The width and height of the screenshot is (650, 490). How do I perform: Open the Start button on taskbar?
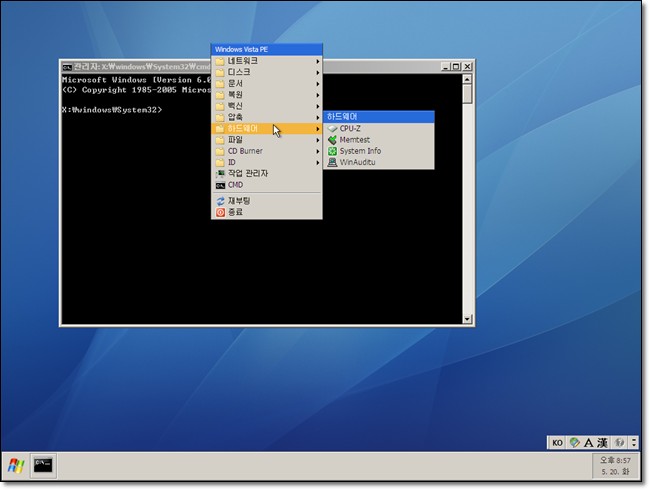pos(16,466)
